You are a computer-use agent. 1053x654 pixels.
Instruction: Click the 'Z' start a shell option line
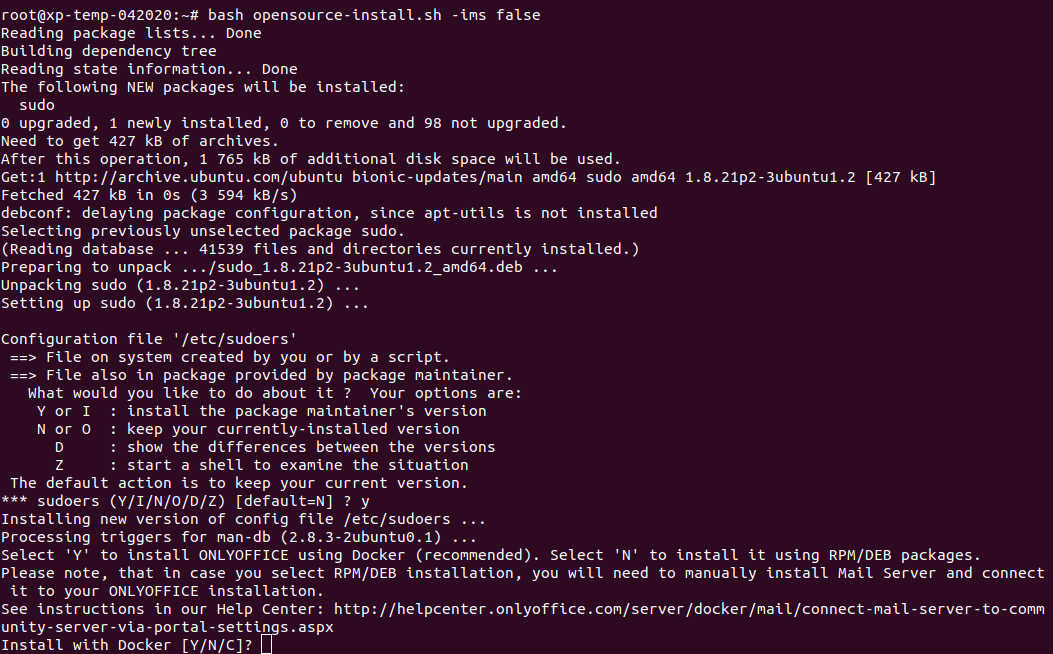262,465
